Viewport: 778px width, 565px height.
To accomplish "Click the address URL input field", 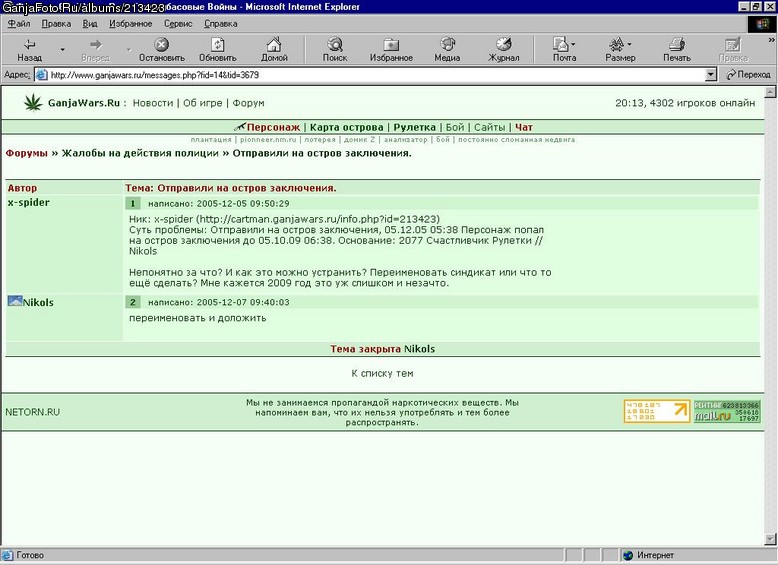I will pyautogui.click(x=376, y=75).
